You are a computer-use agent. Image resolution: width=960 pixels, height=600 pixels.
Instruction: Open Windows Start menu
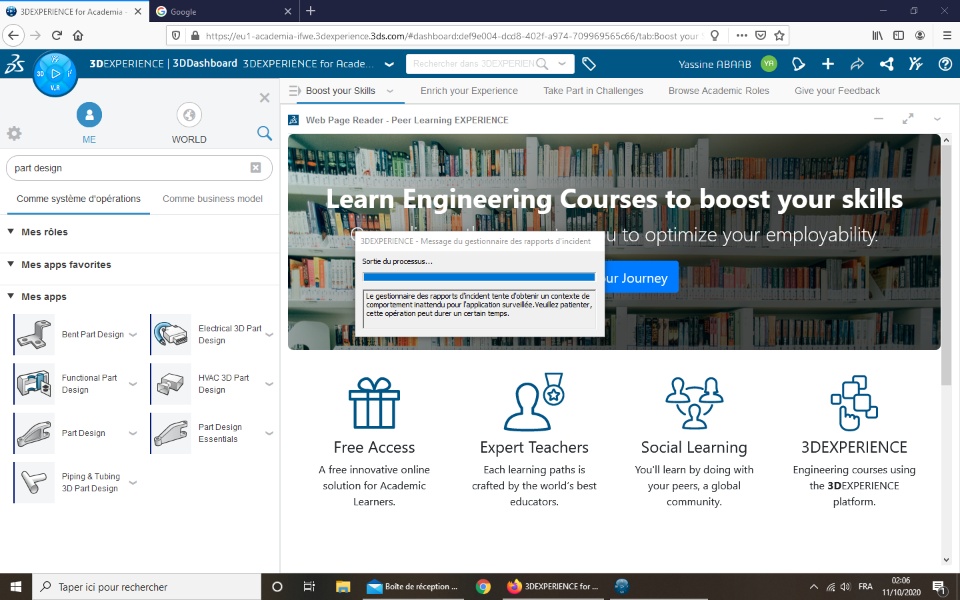pos(16,587)
